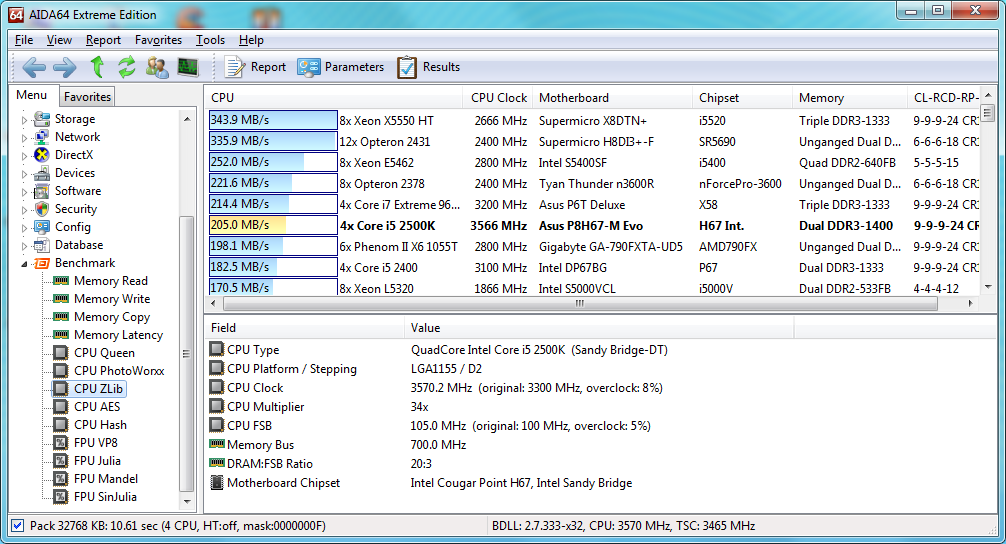Image resolution: width=1006 pixels, height=544 pixels.
Task: Select the Database tree icon
Action: (42, 244)
